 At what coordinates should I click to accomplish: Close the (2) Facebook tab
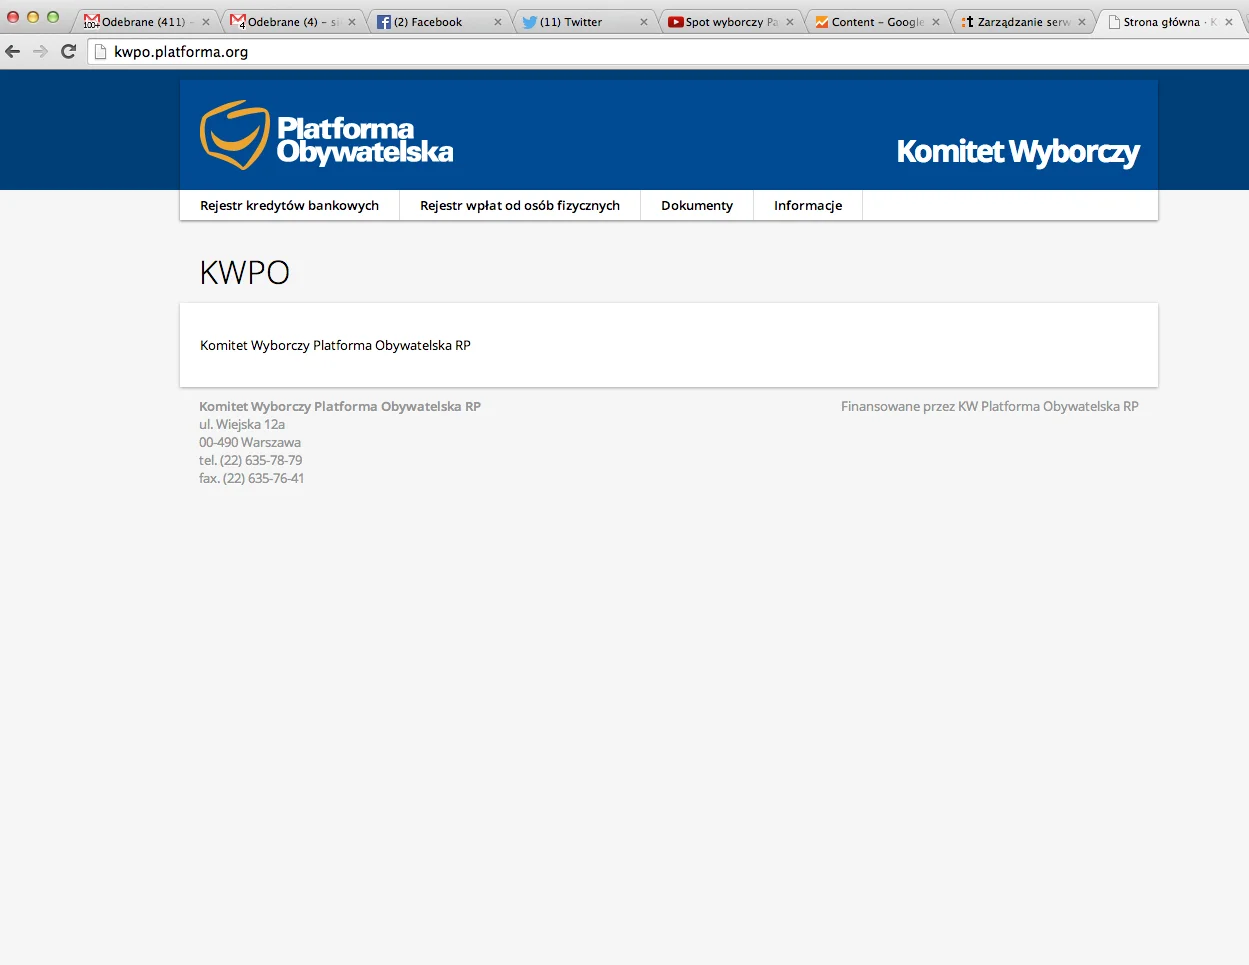coord(498,21)
